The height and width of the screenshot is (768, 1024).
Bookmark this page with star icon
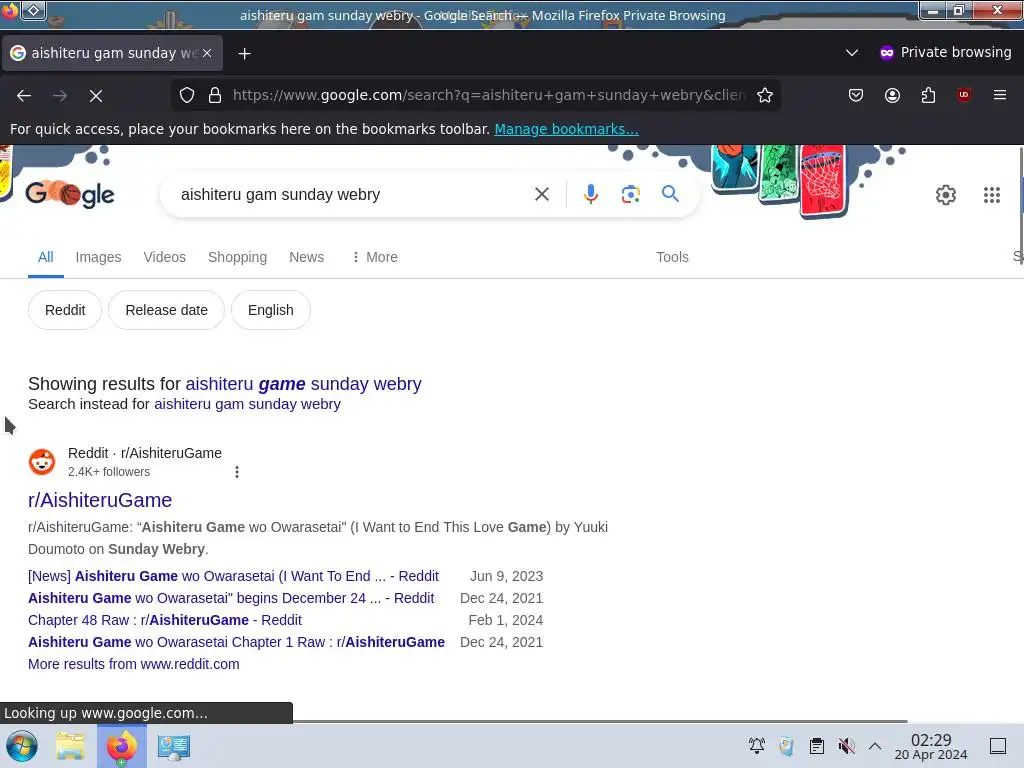765,95
